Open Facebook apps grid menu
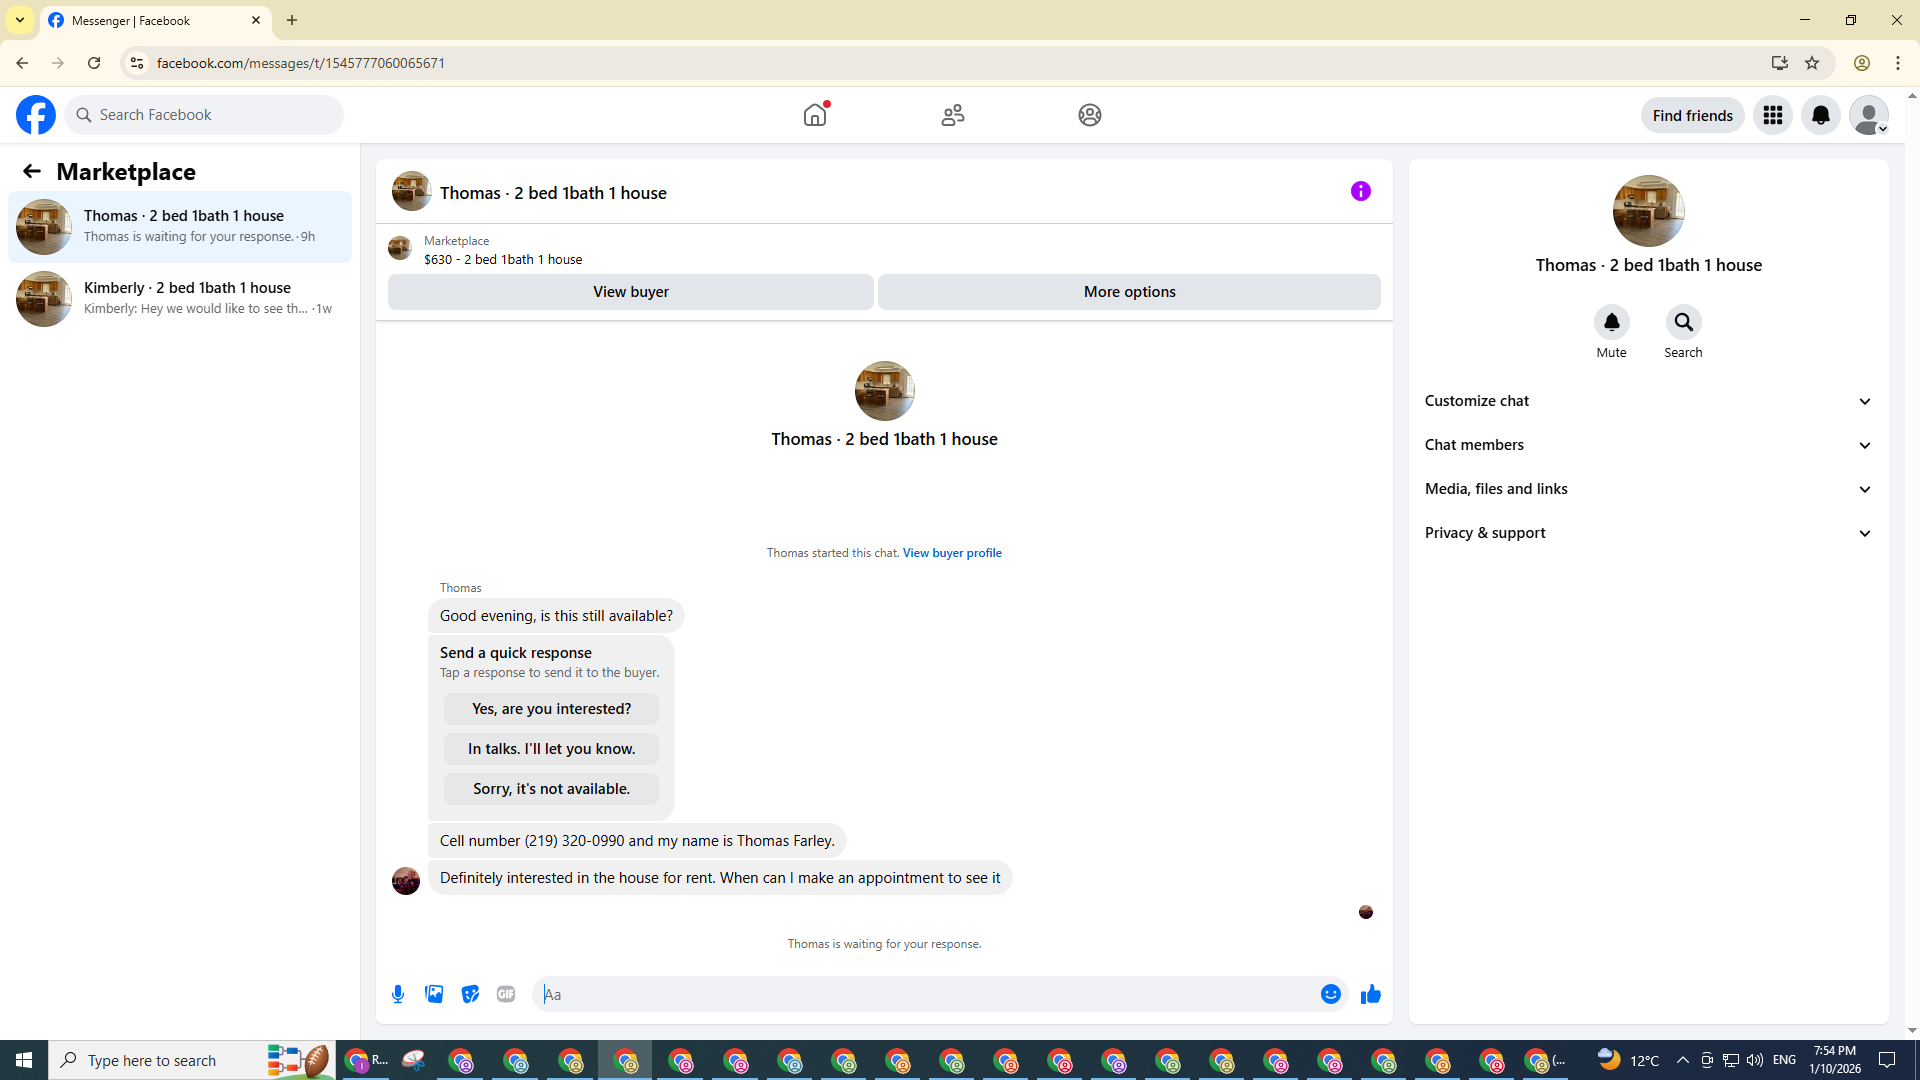 tap(1772, 115)
